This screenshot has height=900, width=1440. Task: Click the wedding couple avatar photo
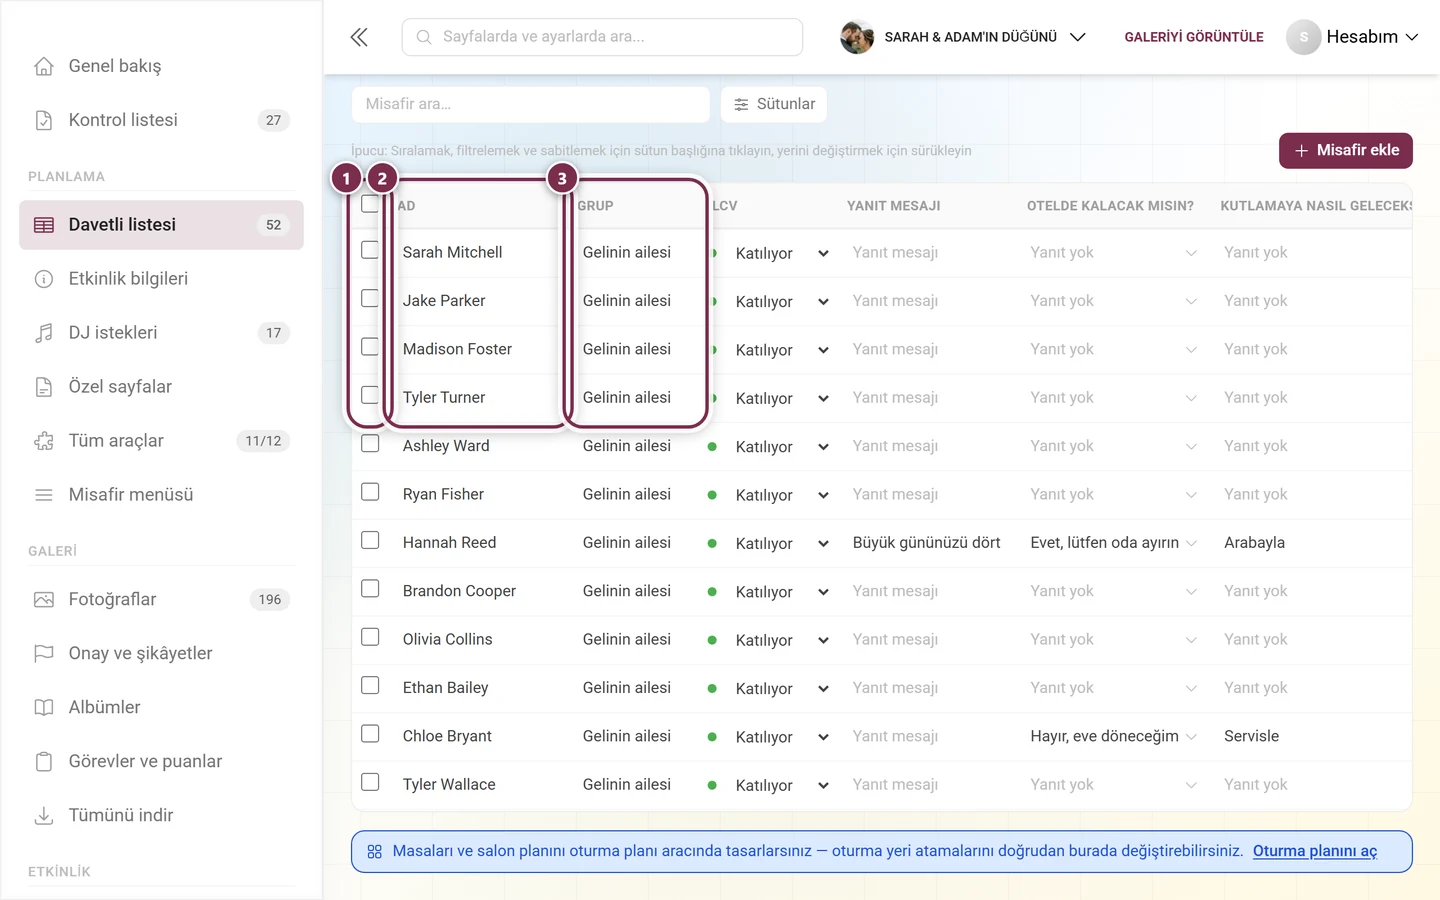(x=857, y=37)
